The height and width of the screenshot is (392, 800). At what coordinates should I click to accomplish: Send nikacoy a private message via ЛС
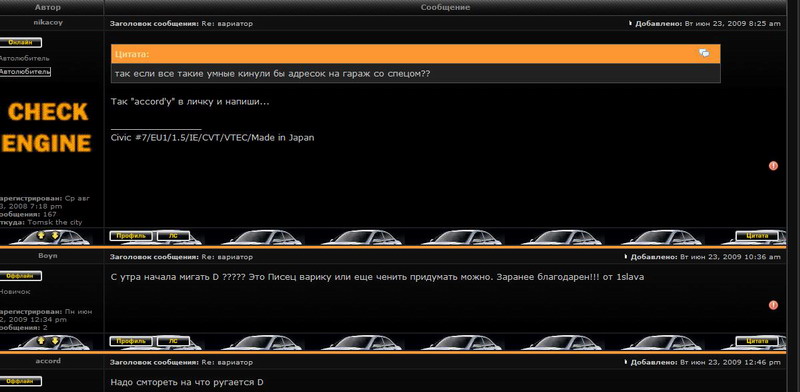point(173,236)
